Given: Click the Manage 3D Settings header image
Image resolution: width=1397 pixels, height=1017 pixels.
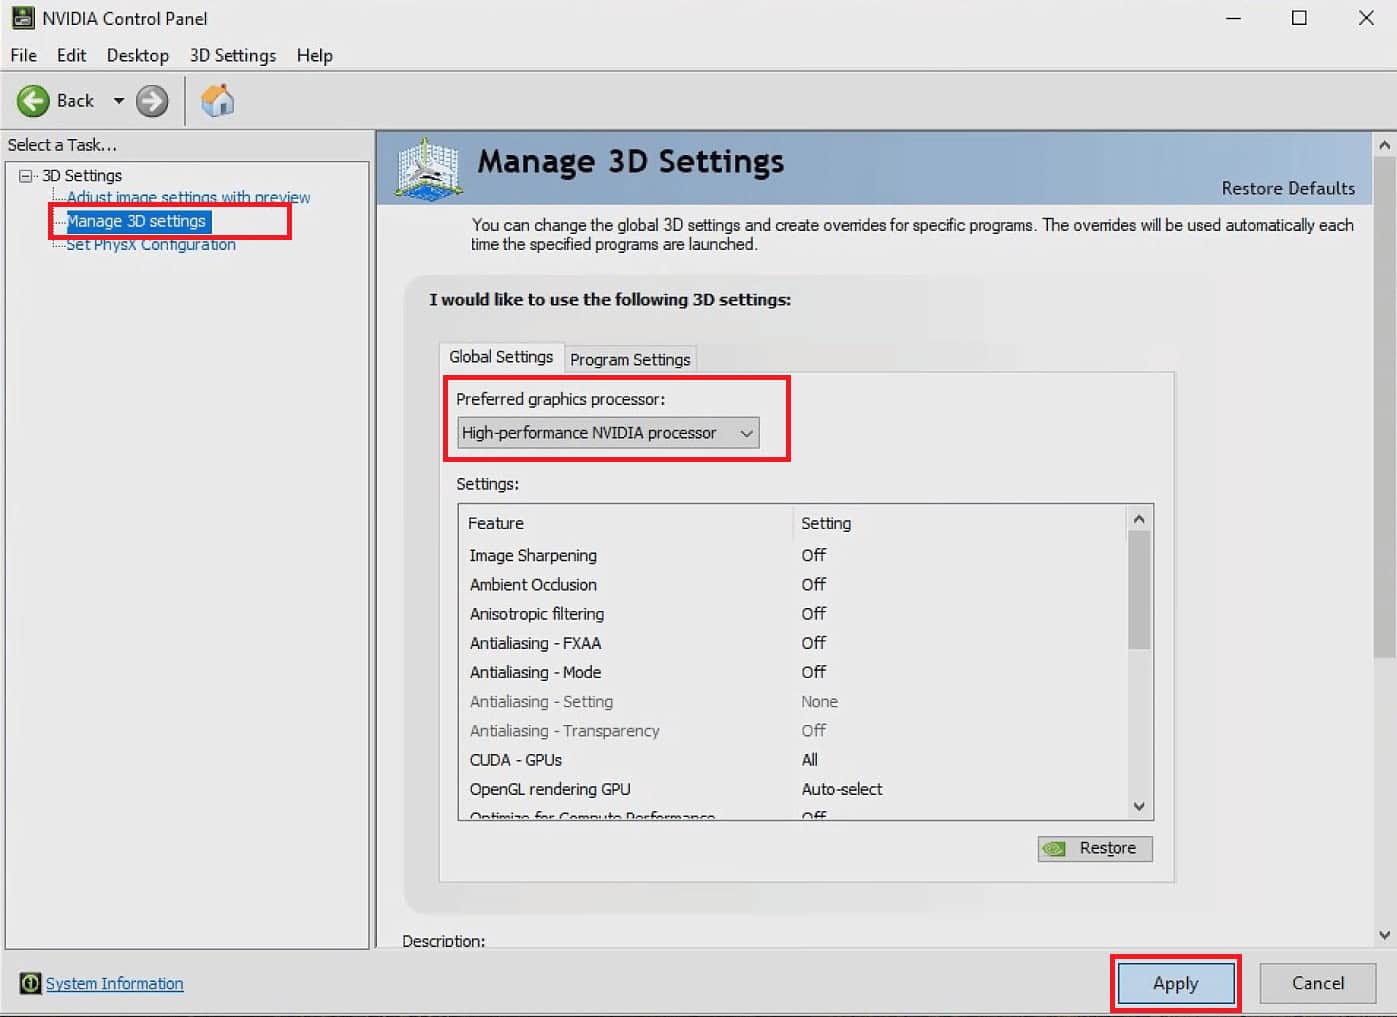Looking at the screenshot, I should tap(428, 168).
